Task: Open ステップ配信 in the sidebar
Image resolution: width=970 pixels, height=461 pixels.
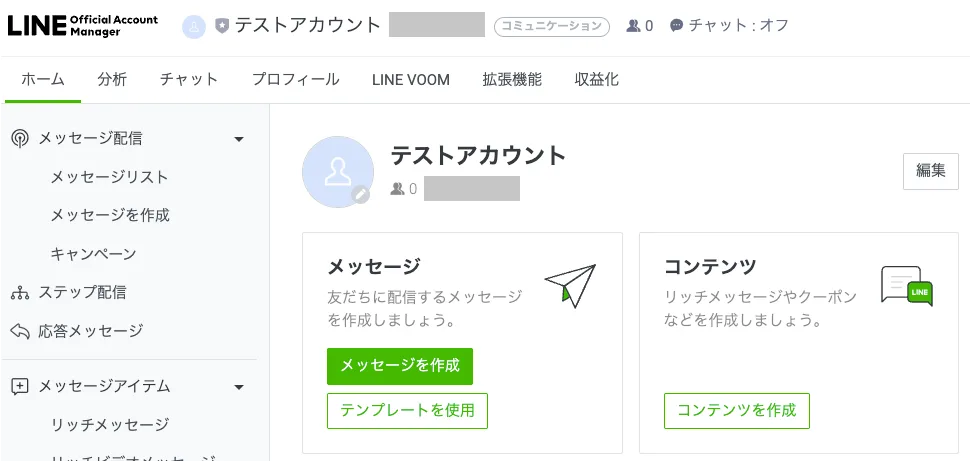Action: click(x=82, y=292)
